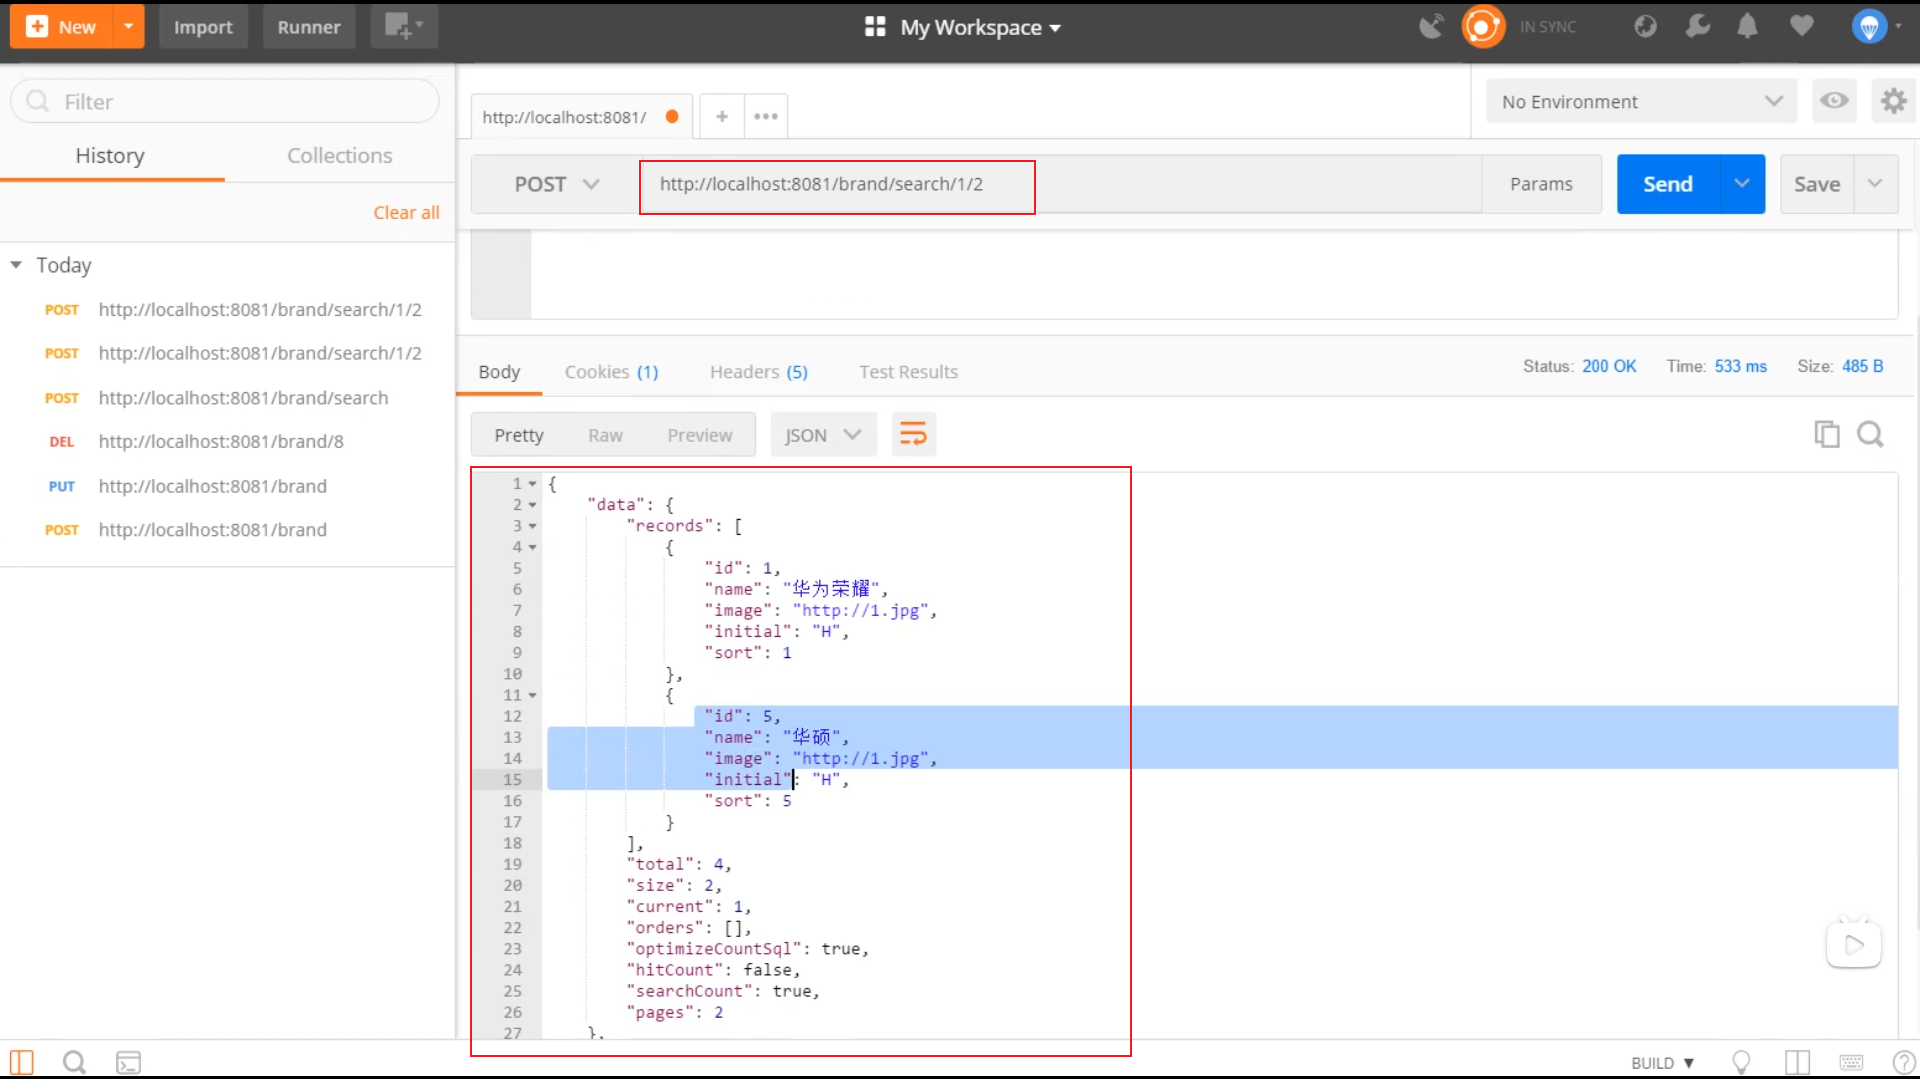This screenshot has width=1920, height=1079.
Task: Open the New button dropdown arrow
Action: 128,27
